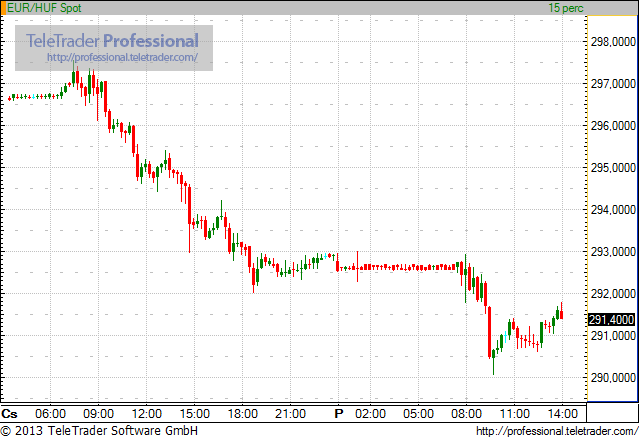Click the 06:00 time axis label
This screenshot has width=639, height=440.
coord(50,414)
